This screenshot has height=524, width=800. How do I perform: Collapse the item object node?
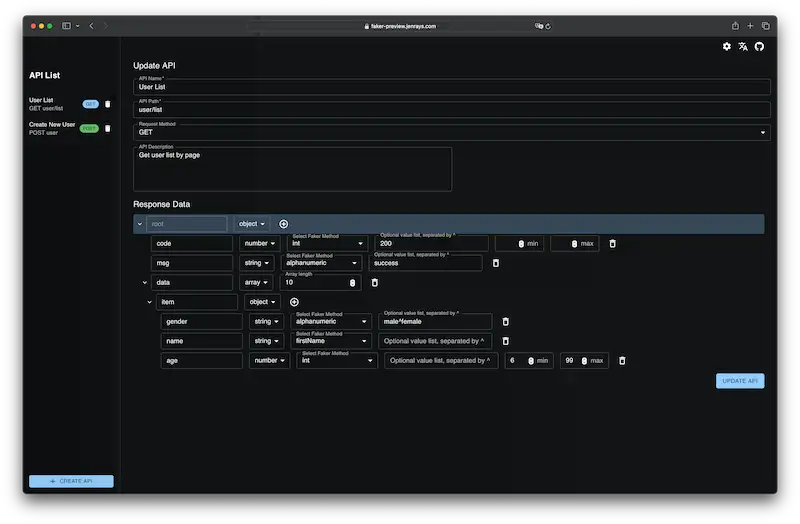coord(150,302)
